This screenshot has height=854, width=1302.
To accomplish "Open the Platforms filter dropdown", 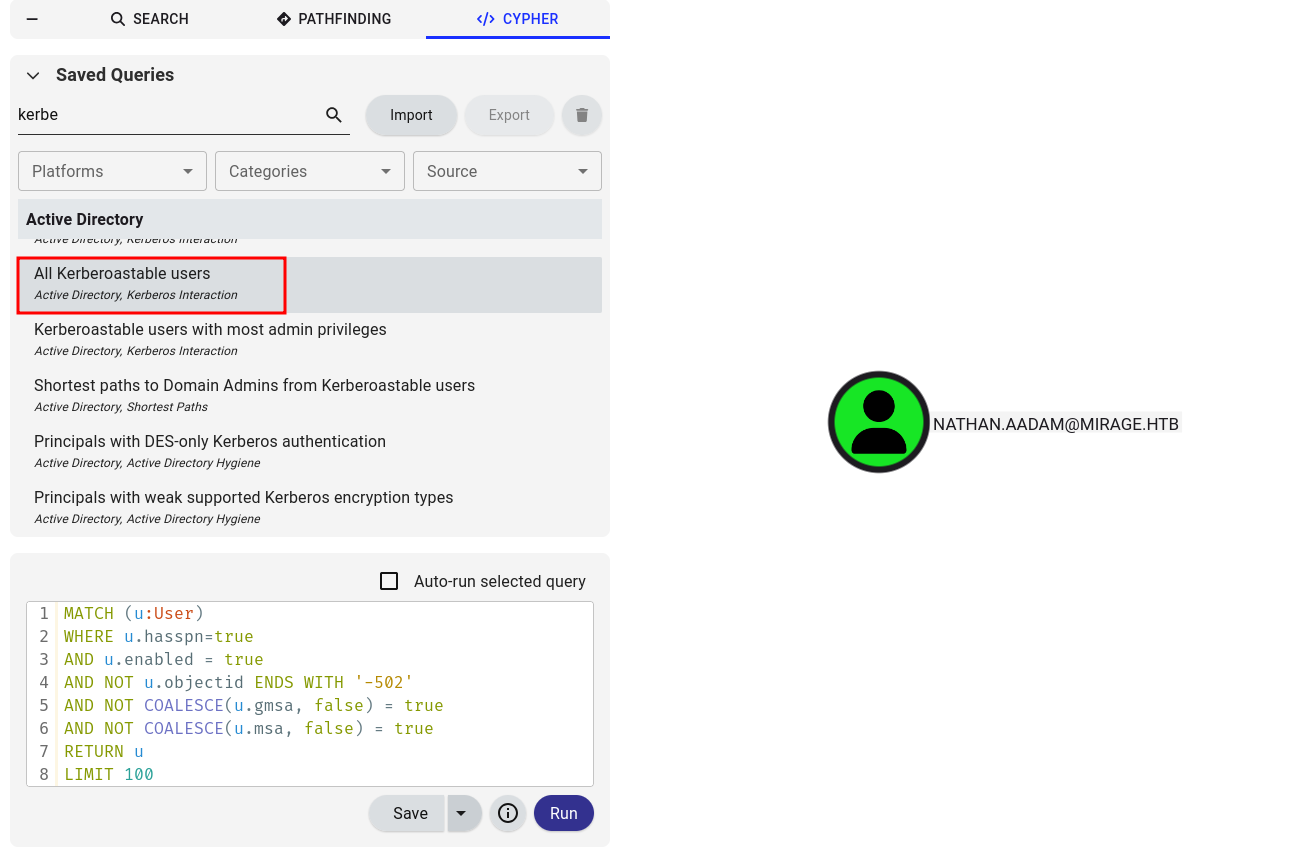I will pyautogui.click(x=112, y=171).
